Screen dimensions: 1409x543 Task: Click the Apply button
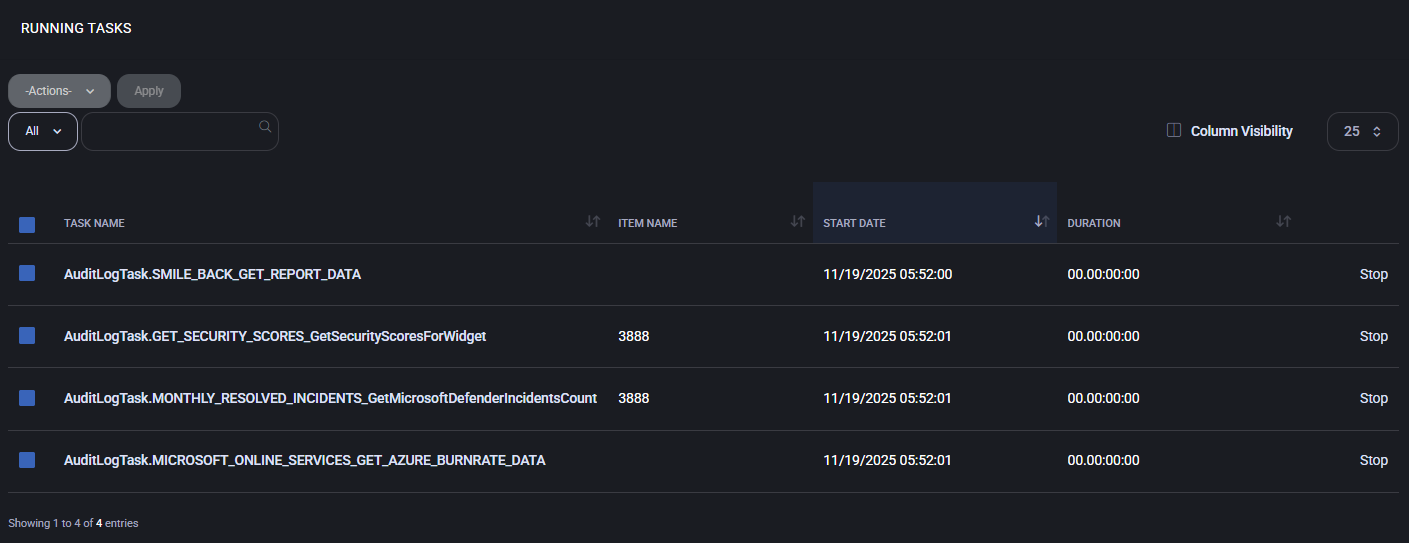click(149, 91)
